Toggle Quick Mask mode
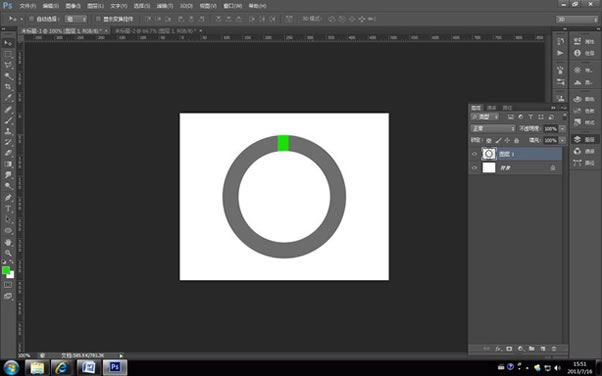Image resolution: width=602 pixels, height=376 pixels. pos(8,285)
